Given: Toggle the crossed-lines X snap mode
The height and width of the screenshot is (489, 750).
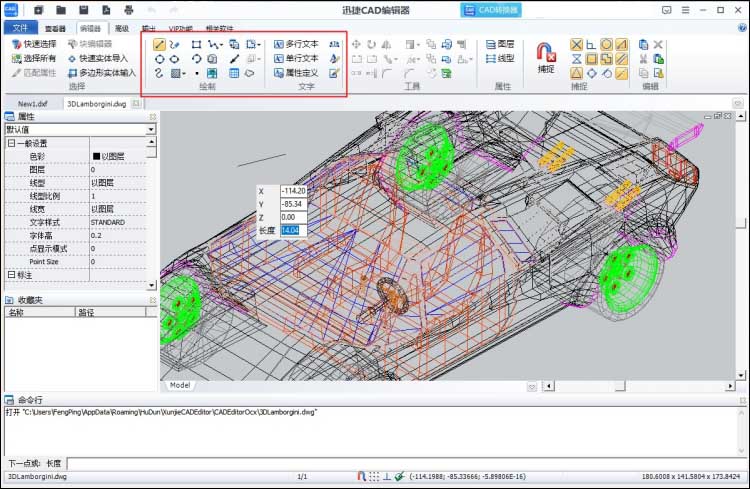Looking at the screenshot, I should 576,44.
